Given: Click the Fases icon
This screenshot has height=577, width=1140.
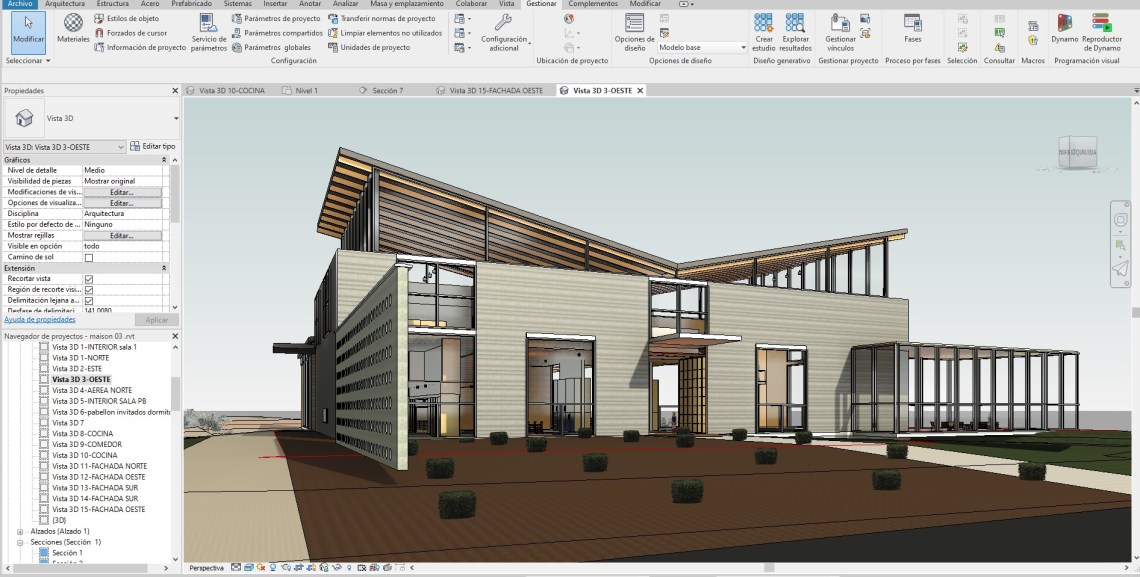Looking at the screenshot, I should coord(912,28).
